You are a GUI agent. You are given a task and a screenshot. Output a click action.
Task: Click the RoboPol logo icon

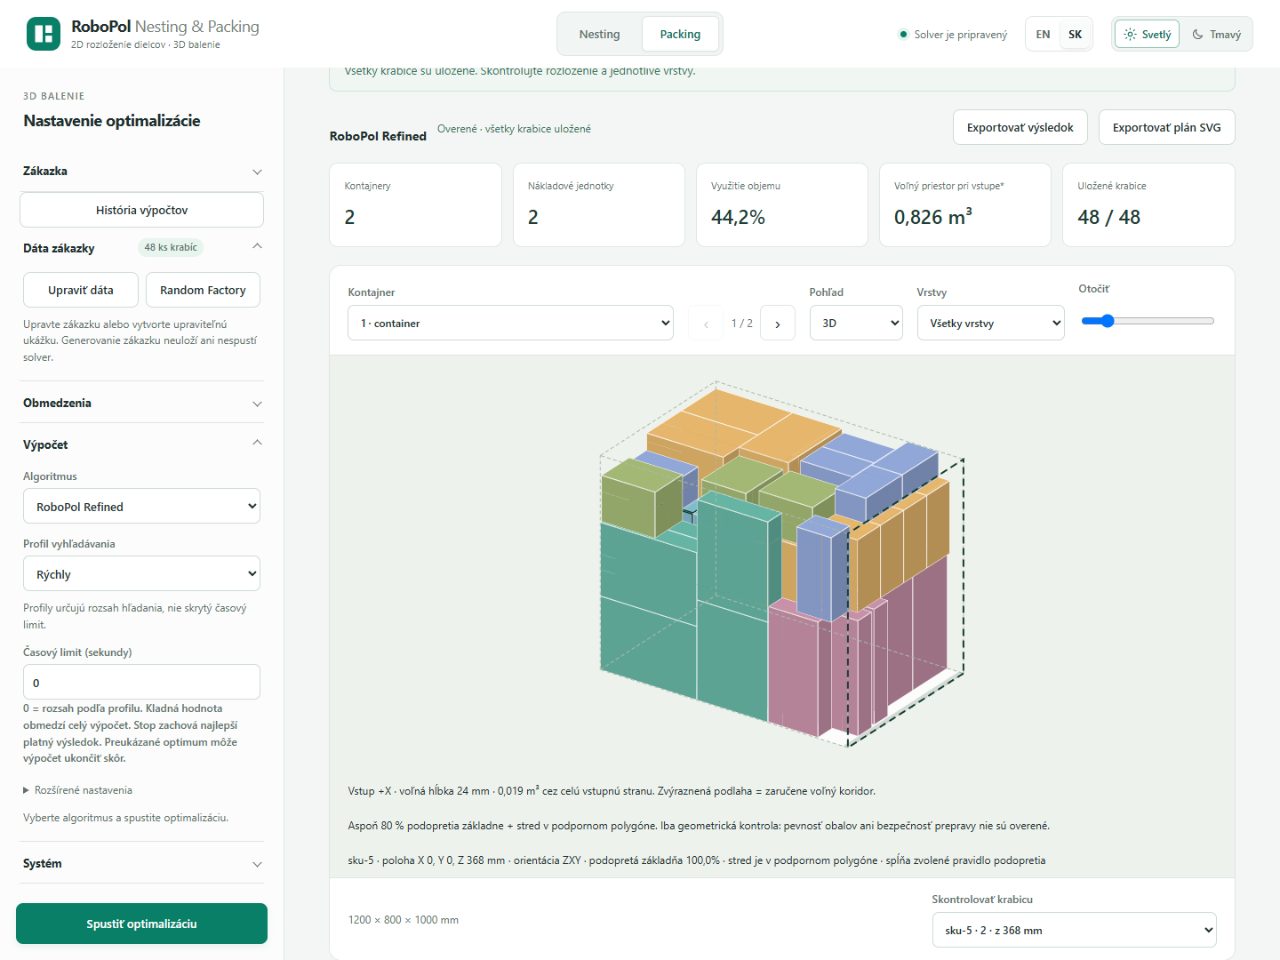point(43,34)
